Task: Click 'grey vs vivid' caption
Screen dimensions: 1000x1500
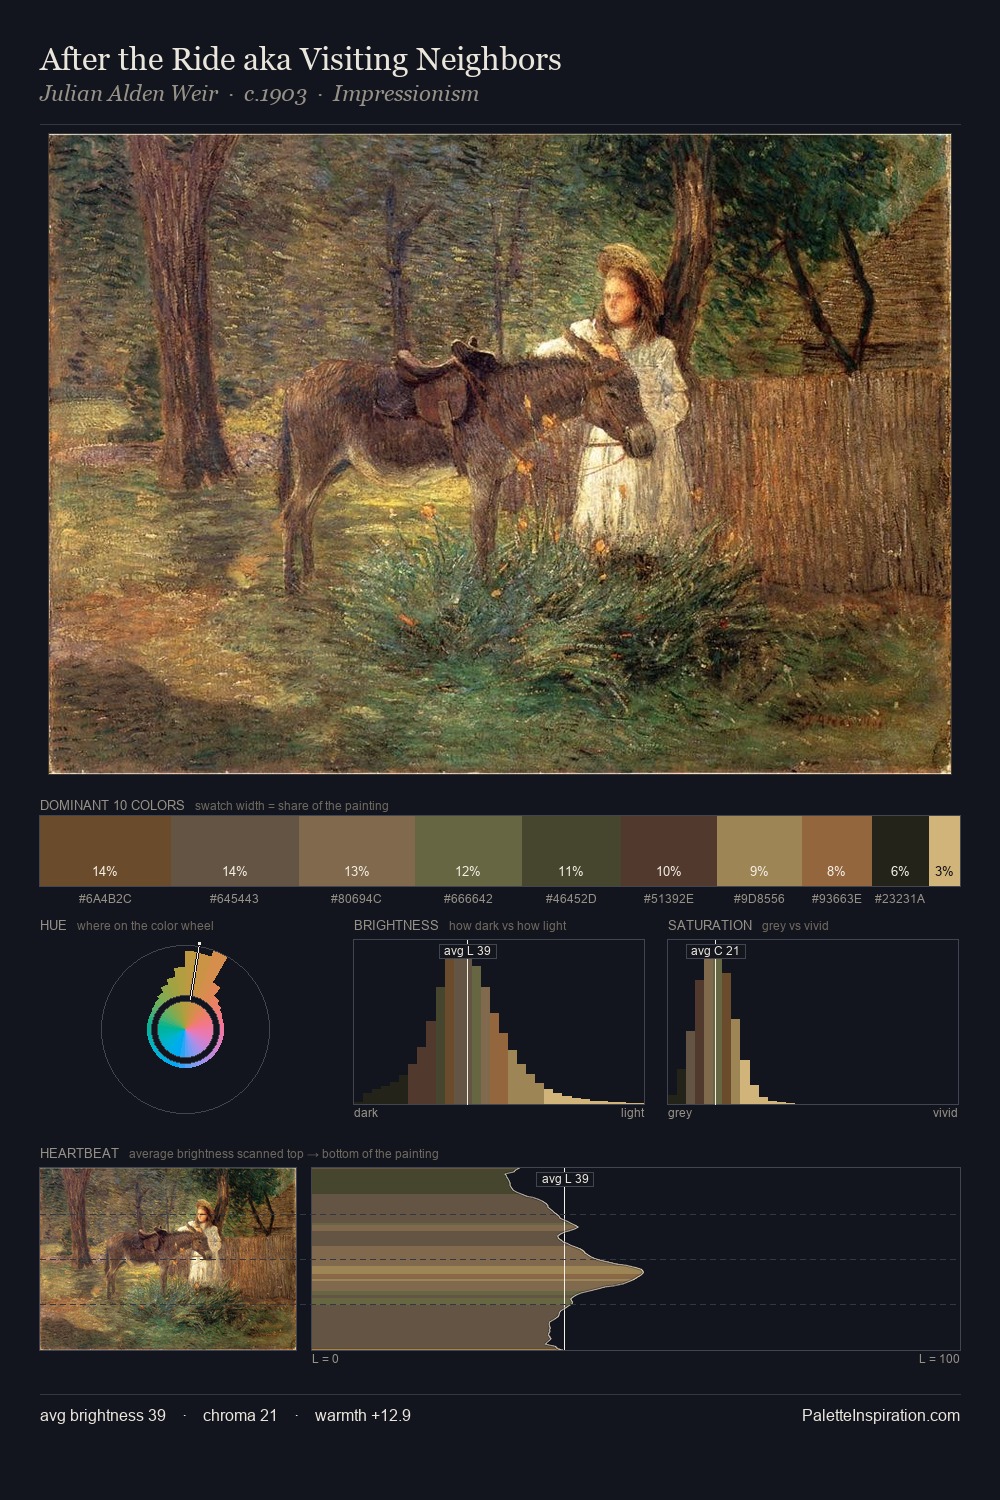Action: [795, 926]
